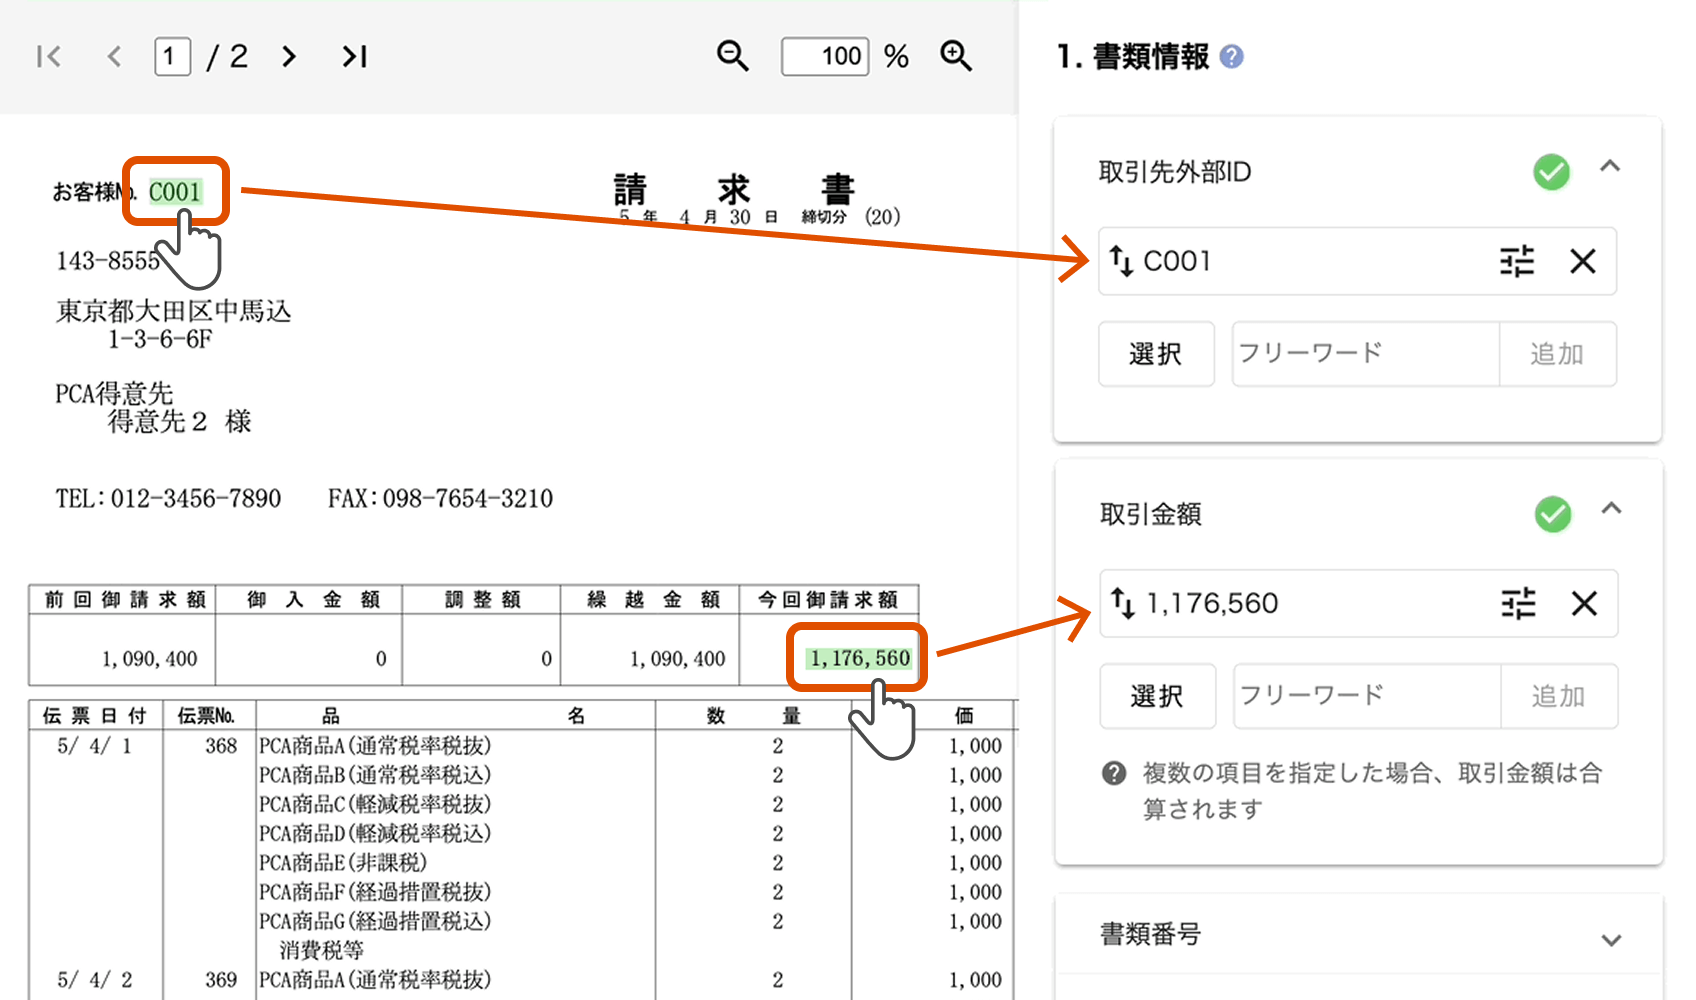The width and height of the screenshot is (1696, 1000).
Task: Expand the 書類番号 section
Action: tap(1611, 940)
